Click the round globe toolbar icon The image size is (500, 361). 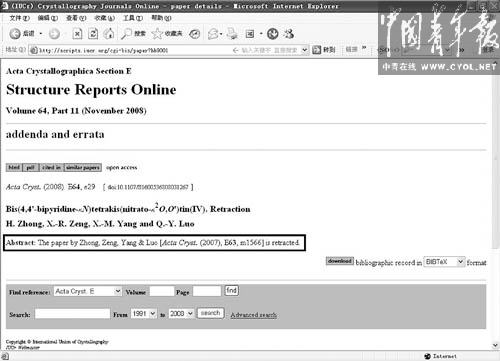[x=273, y=34]
